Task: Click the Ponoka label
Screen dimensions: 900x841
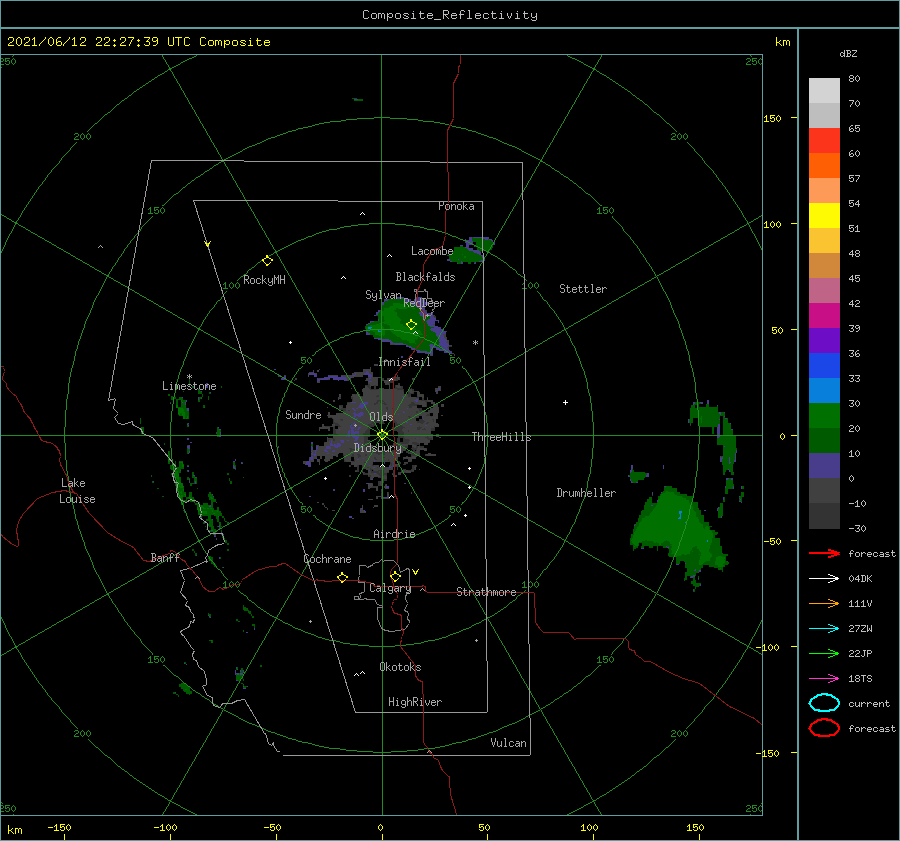Action: pyautogui.click(x=456, y=206)
